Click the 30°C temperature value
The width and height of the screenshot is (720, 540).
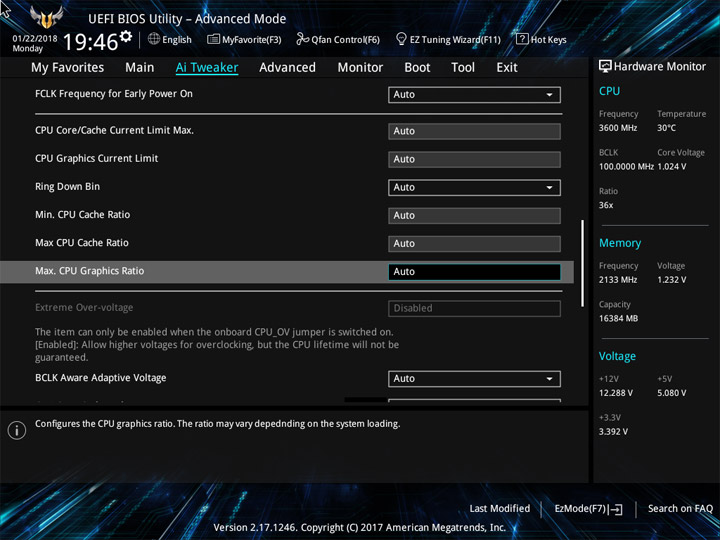tap(666, 128)
